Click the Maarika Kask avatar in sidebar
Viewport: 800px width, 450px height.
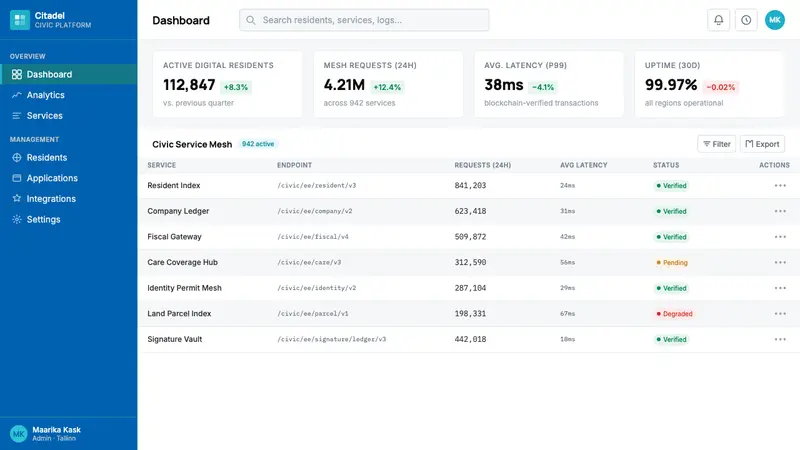[18, 434]
